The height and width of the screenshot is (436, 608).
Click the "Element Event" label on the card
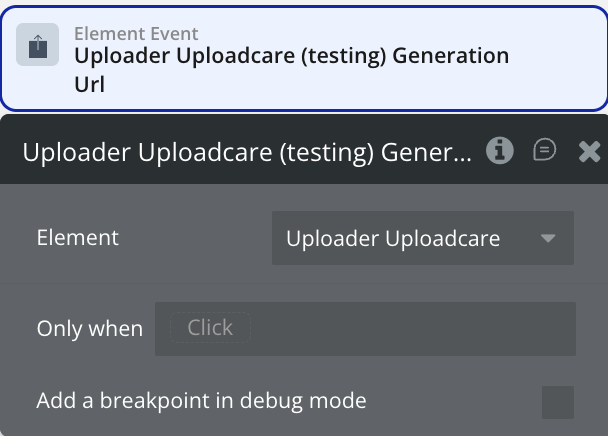click(x=136, y=34)
